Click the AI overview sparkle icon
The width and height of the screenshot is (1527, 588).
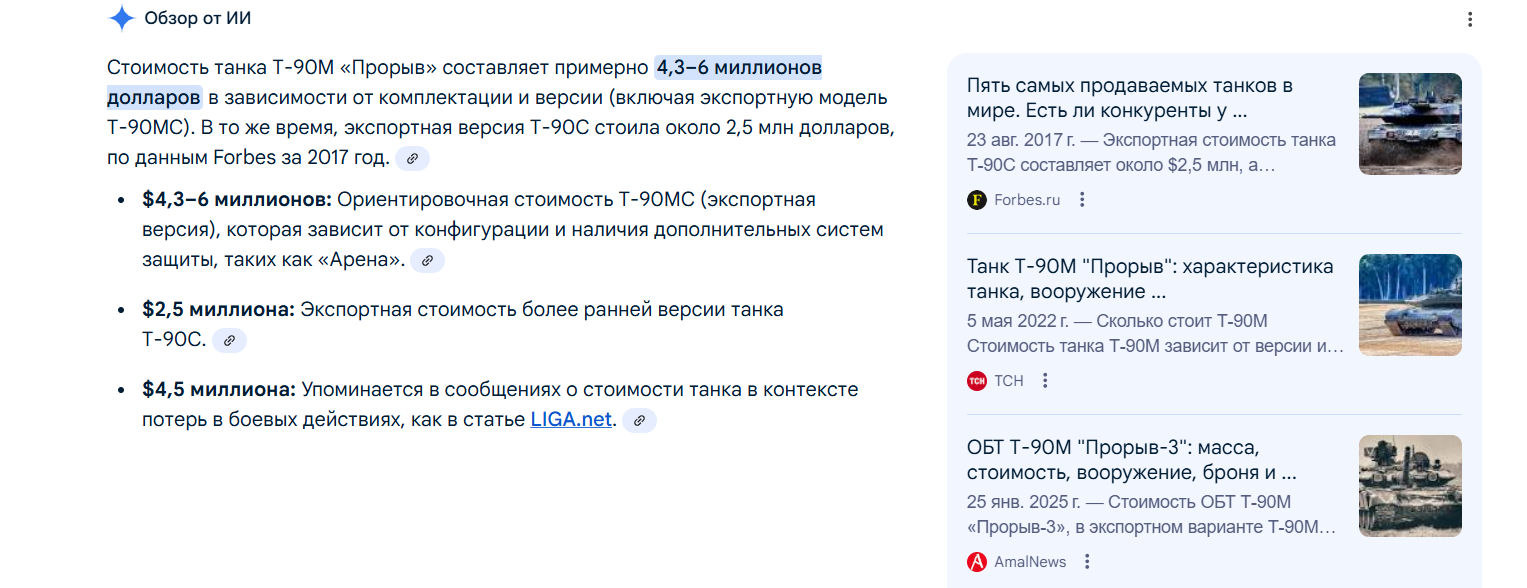click(121, 18)
